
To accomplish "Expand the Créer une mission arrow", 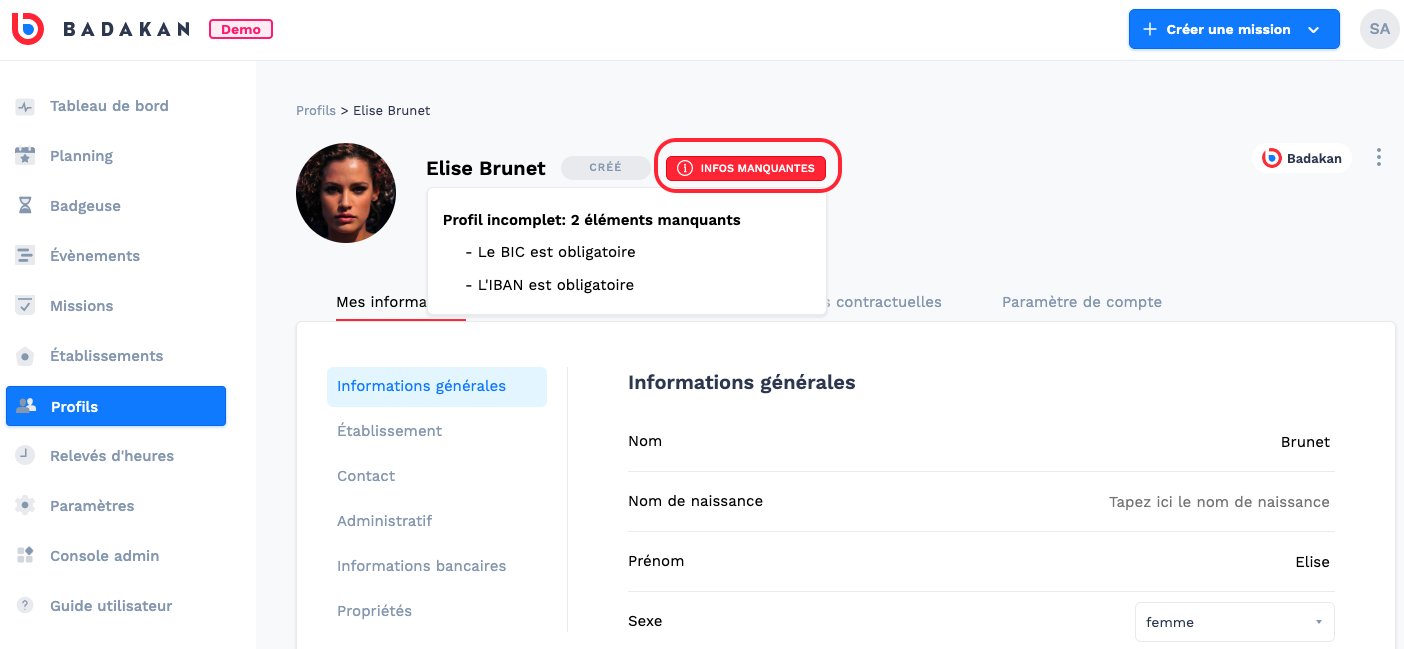I will coord(1313,30).
